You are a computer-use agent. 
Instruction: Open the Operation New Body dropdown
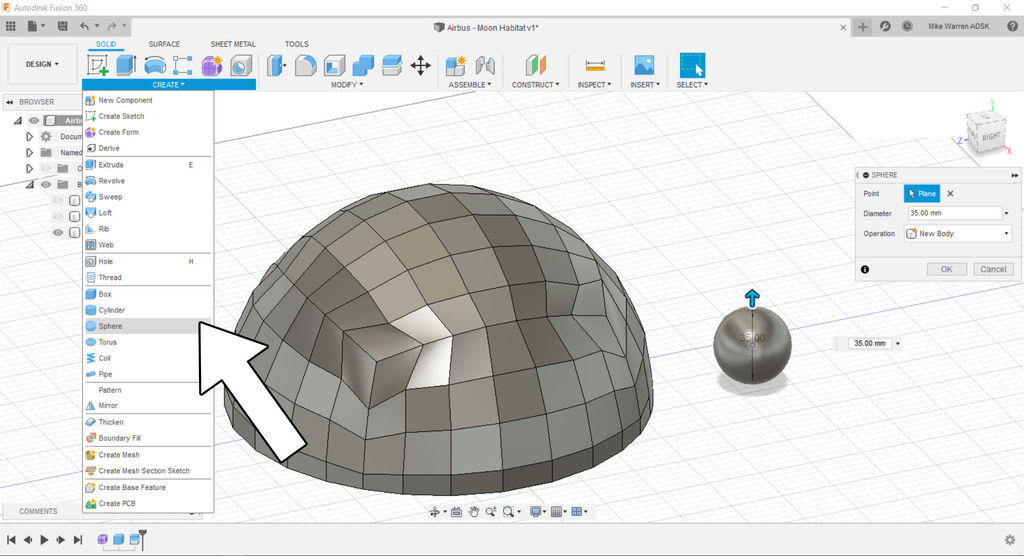click(x=958, y=234)
